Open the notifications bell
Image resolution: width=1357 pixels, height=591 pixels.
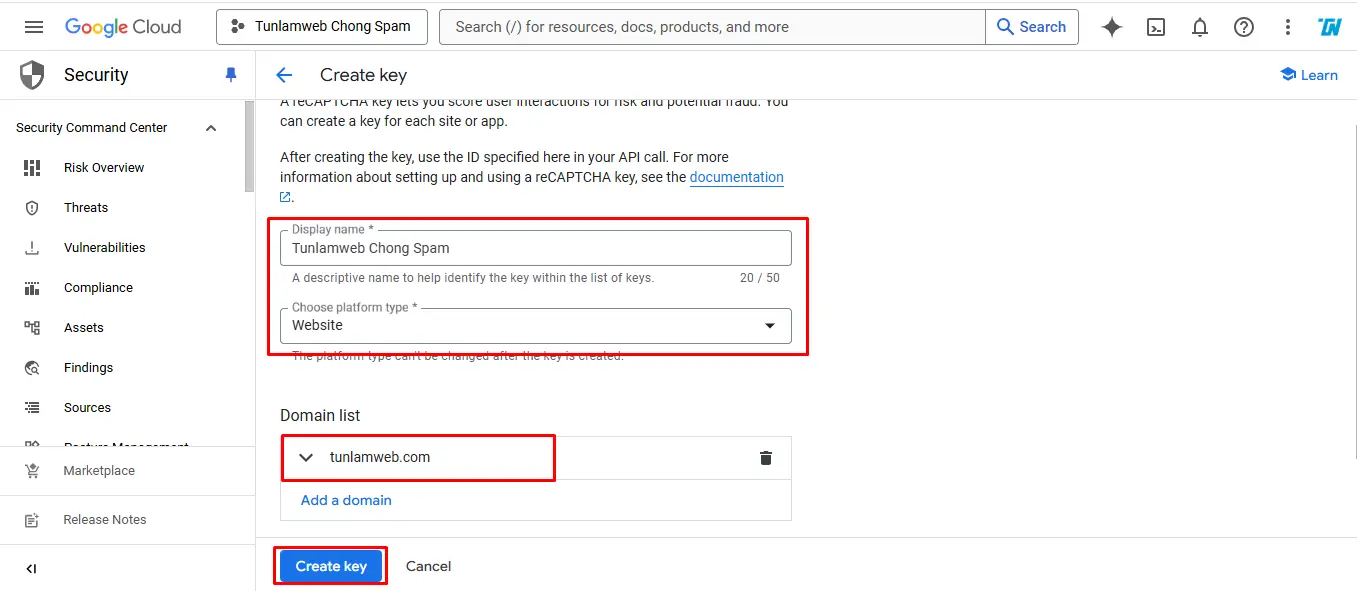click(x=1200, y=27)
